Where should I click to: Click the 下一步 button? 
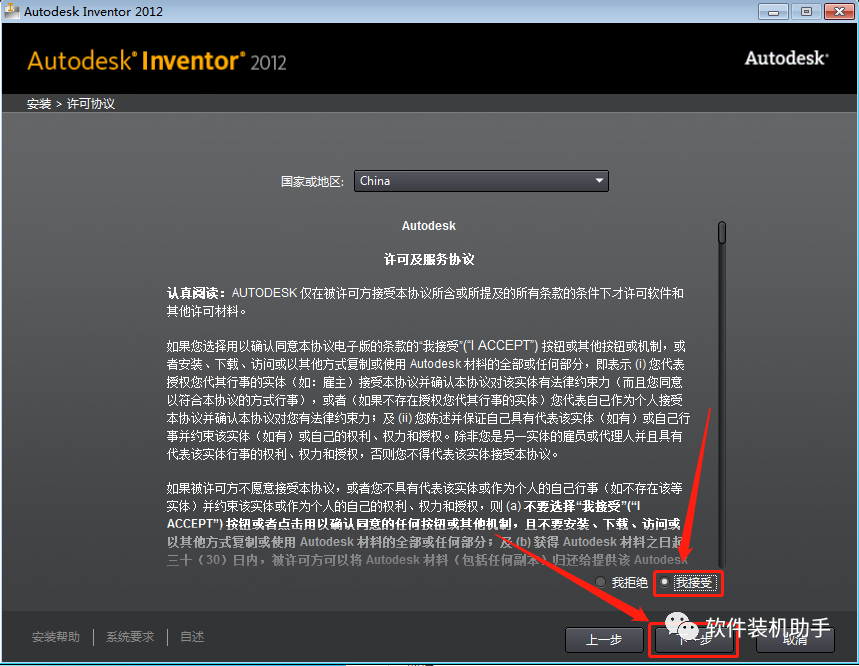[x=694, y=639]
